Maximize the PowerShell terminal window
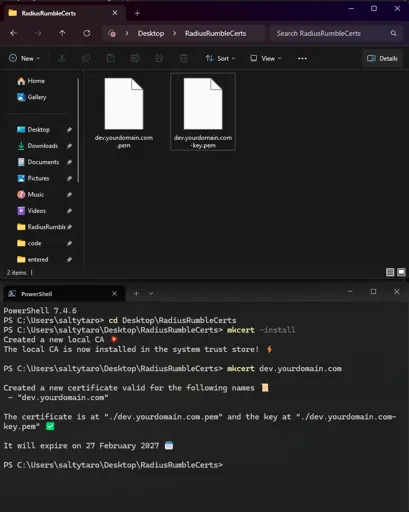Image resolution: width=409 pixels, height=512 pixels. [373, 292]
